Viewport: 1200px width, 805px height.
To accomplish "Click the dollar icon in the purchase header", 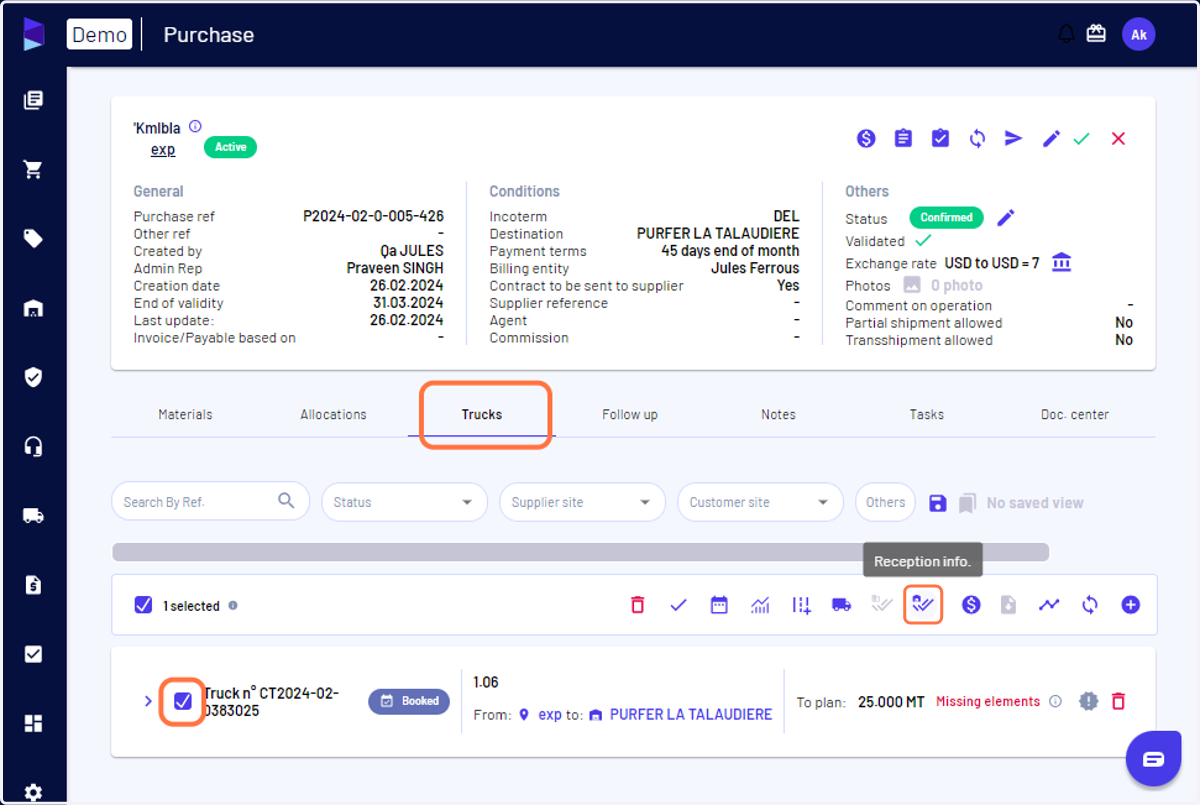I will pos(866,139).
